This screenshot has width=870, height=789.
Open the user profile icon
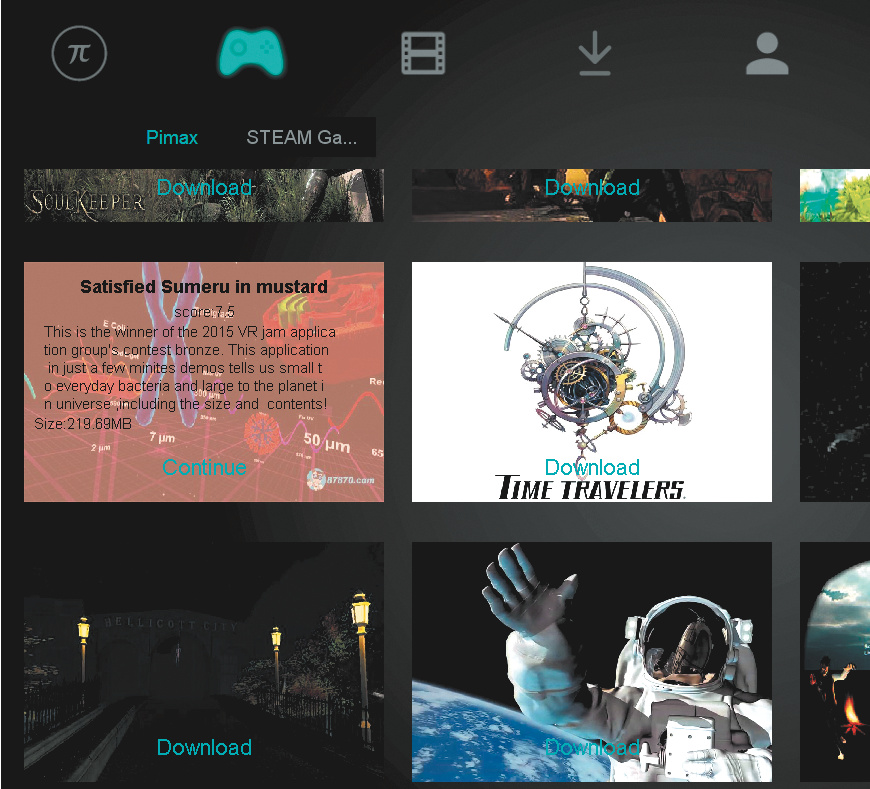767,53
